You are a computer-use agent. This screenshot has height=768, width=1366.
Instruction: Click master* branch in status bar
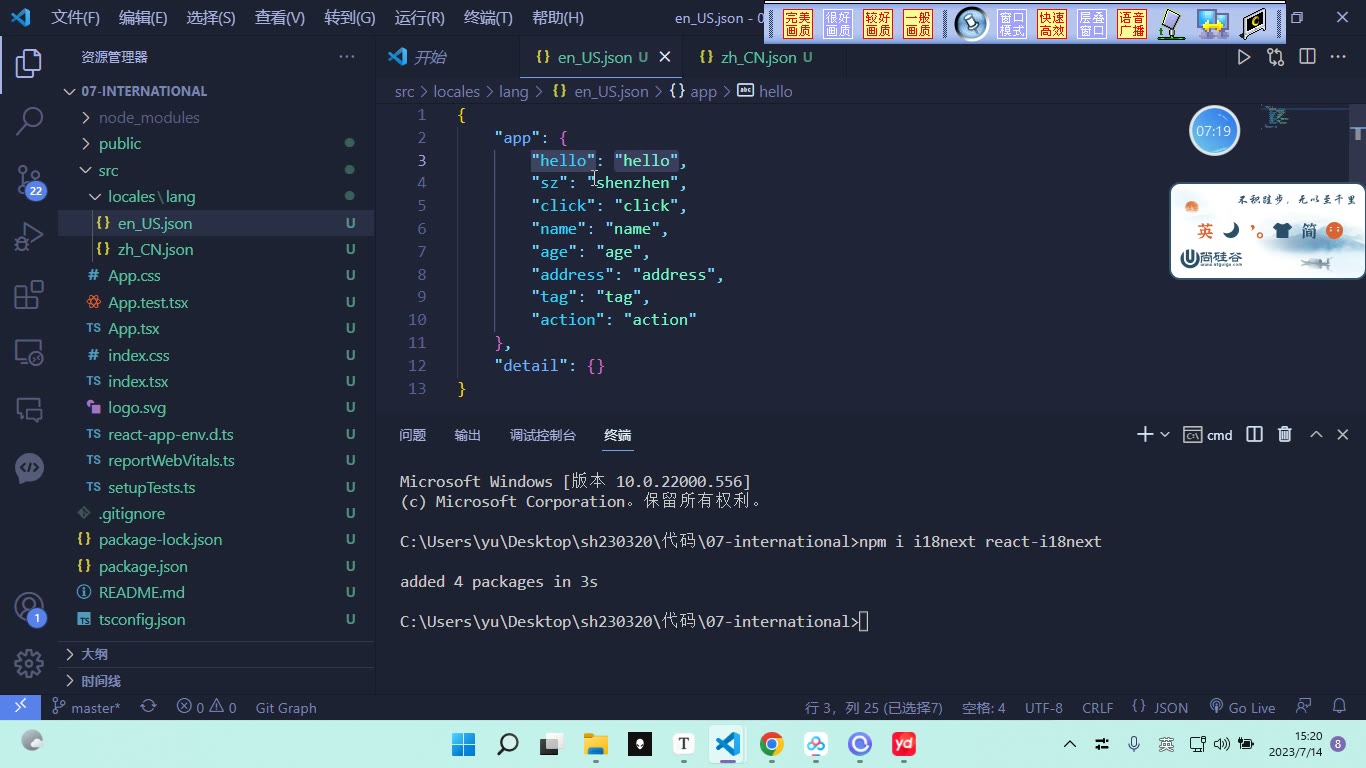coord(86,707)
